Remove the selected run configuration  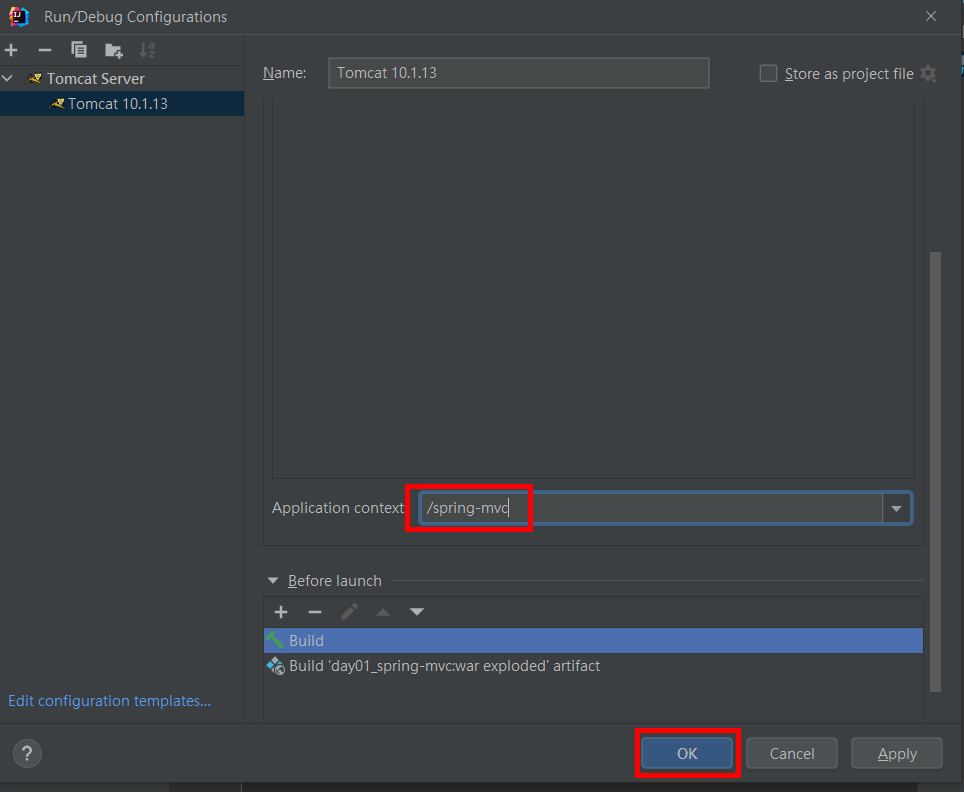point(45,50)
